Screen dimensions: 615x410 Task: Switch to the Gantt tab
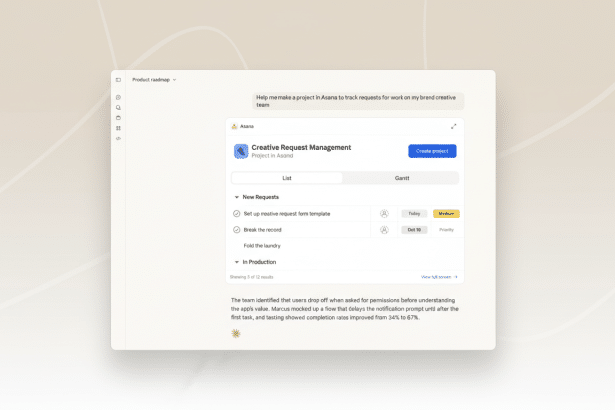click(402, 178)
